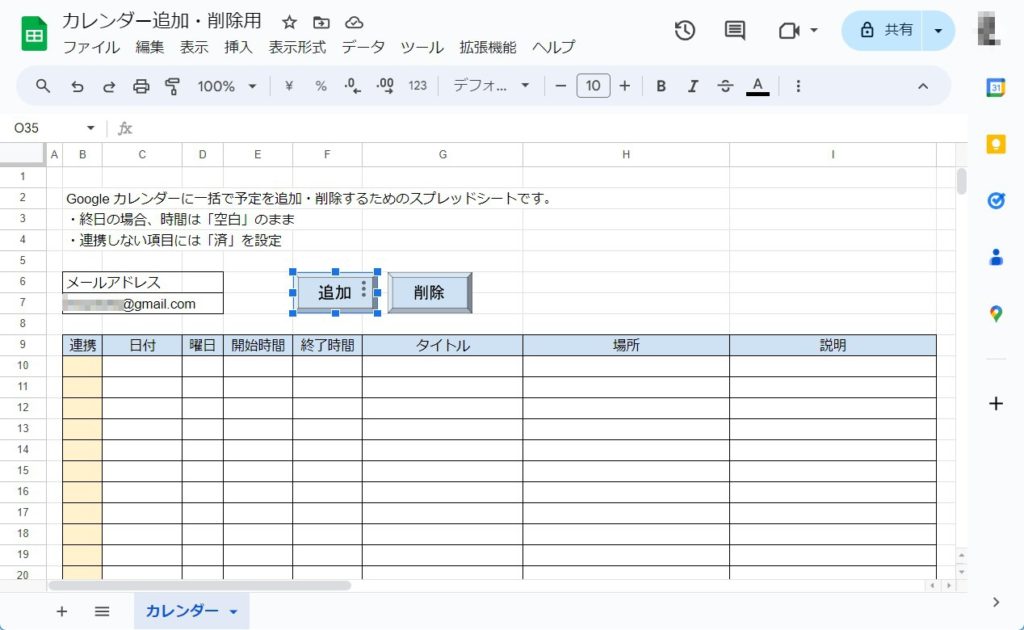Open Google Calendar in side panel
The image size is (1024, 630).
tap(995, 87)
